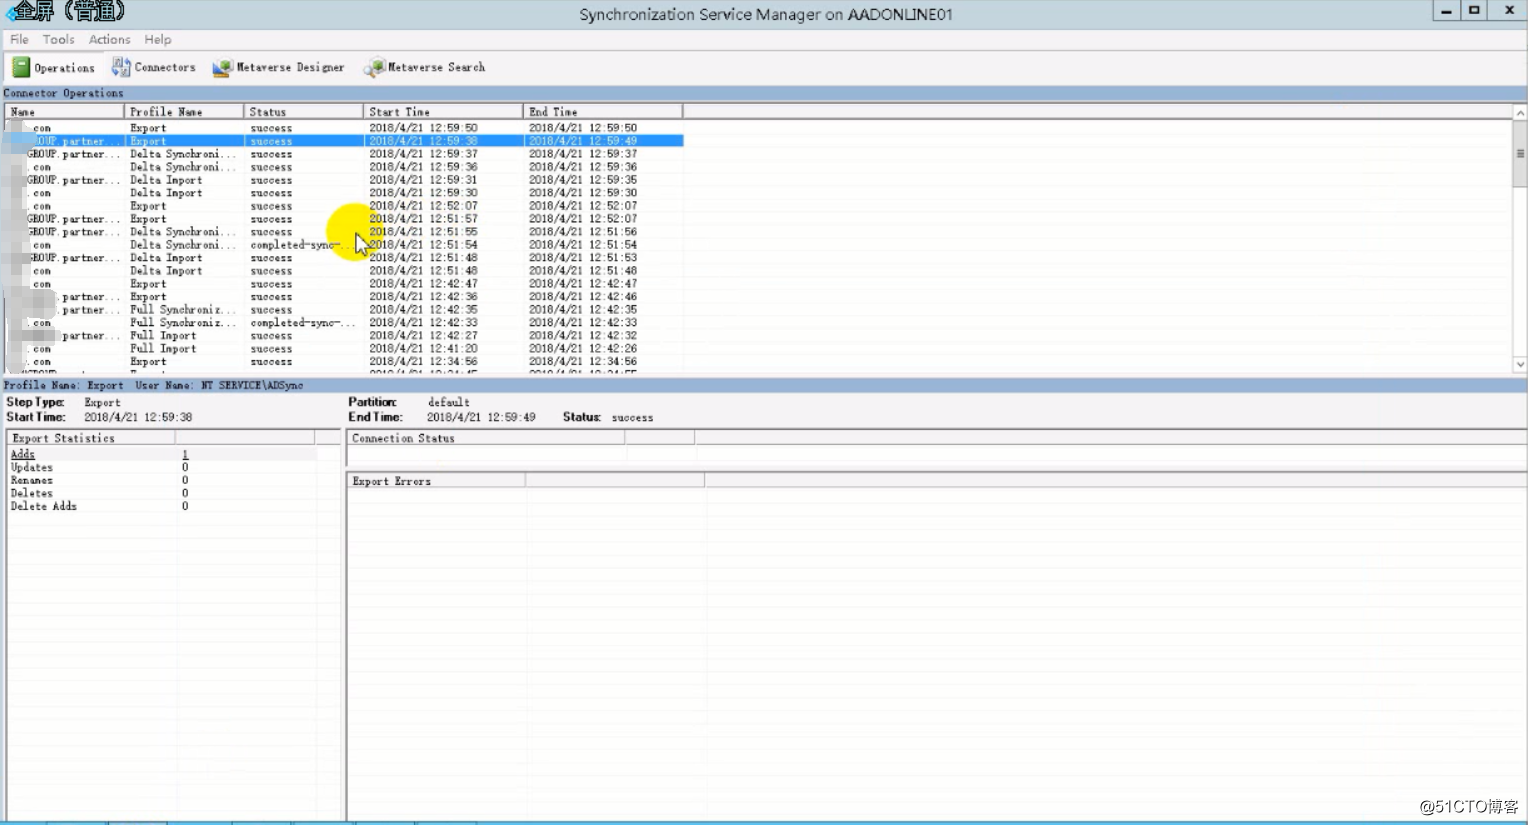Select the Delta Synchronization run started 12:59:37
This screenshot has width=1528, height=825.
click(x=344, y=154)
